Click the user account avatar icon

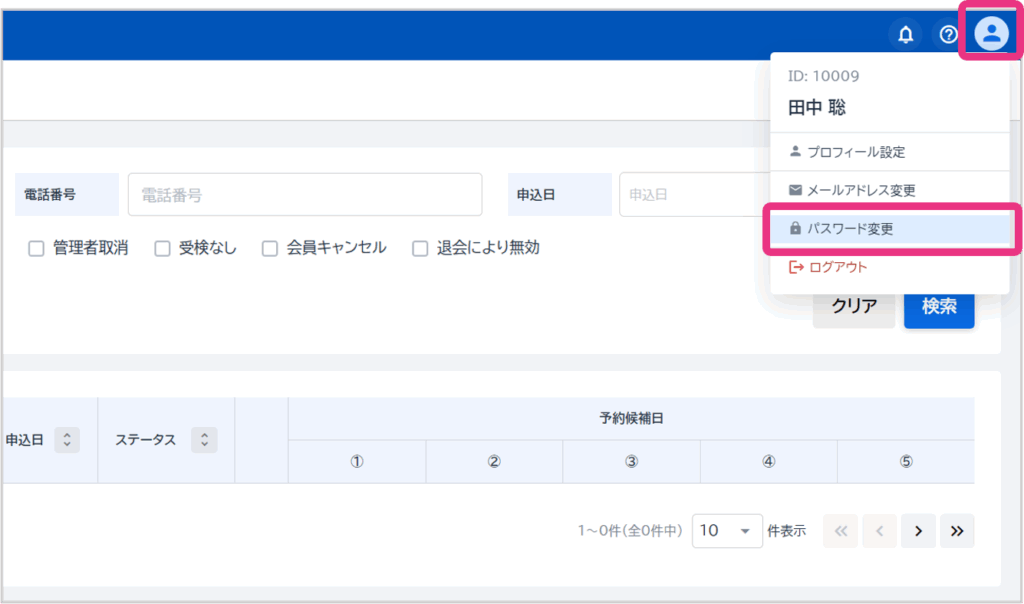pyautogui.click(x=991, y=34)
